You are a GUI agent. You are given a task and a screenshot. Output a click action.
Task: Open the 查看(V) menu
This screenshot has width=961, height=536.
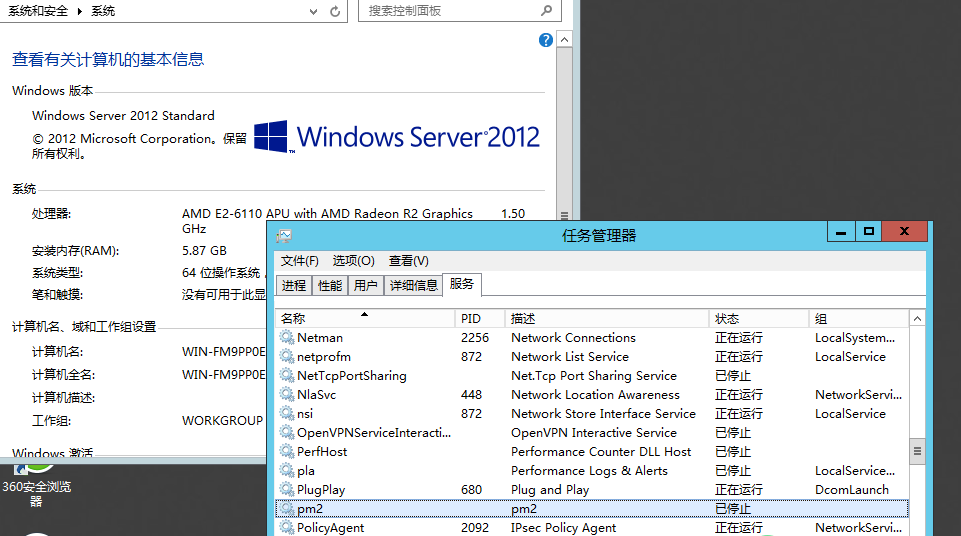tap(409, 261)
